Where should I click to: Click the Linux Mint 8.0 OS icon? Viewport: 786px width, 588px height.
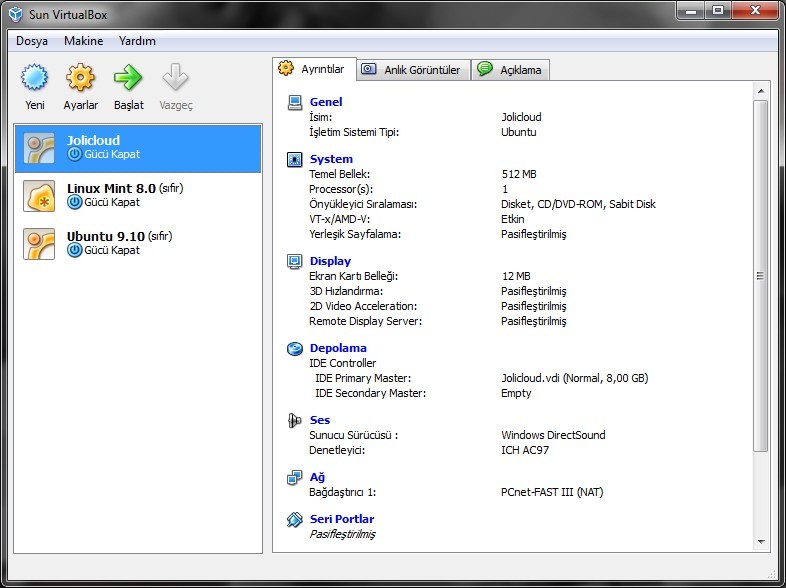pos(39,196)
